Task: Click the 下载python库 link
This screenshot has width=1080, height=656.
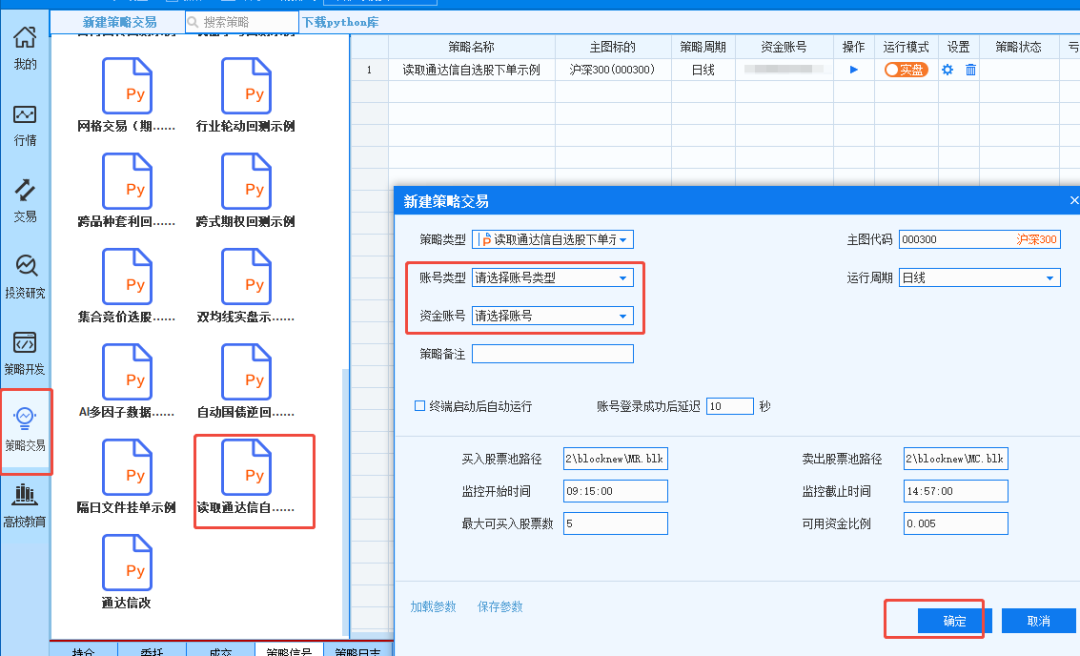Action: pyautogui.click(x=341, y=22)
